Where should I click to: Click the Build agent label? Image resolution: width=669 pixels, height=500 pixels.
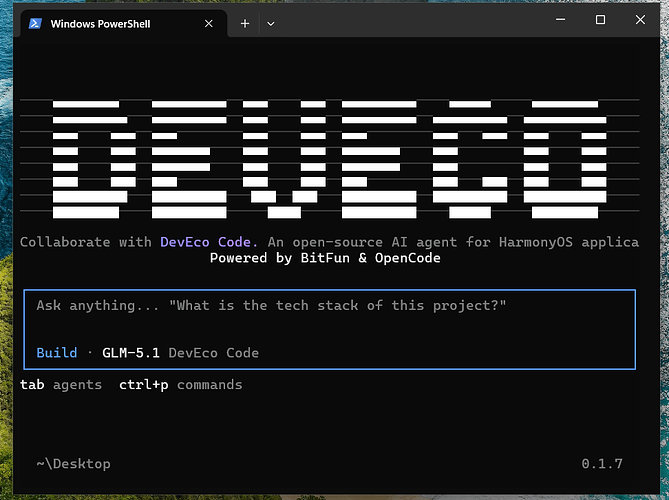[57, 353]
